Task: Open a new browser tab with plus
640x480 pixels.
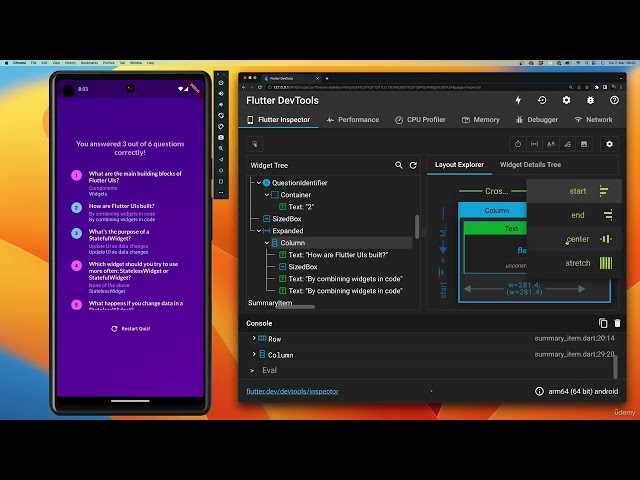Action: point(327,78)
